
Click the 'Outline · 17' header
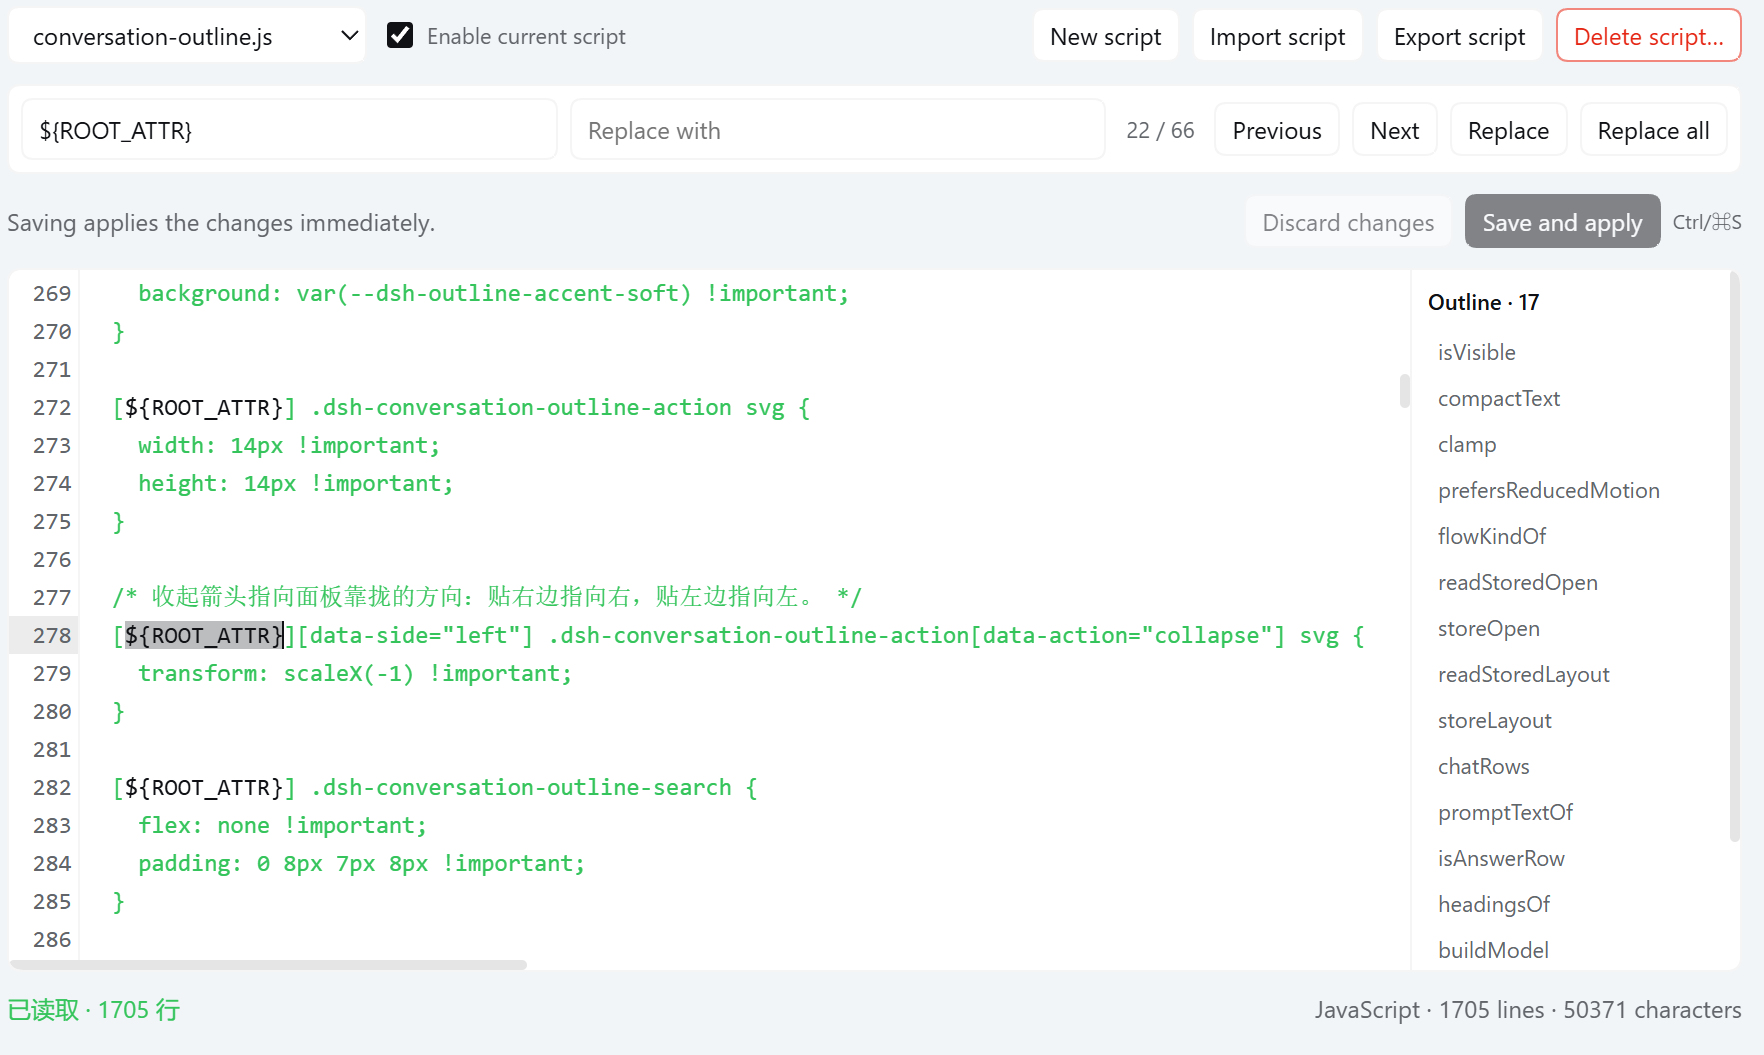(x=1483, y=302)
